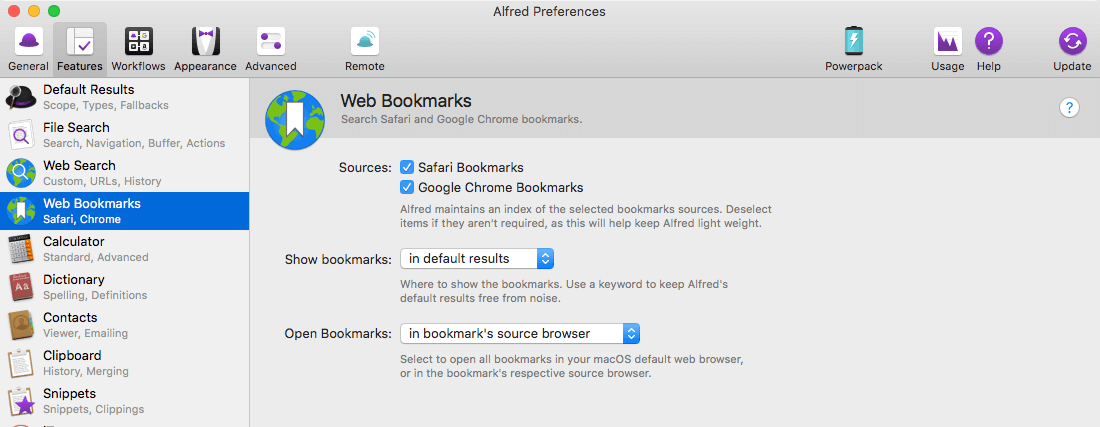Choose Clipboard History in sidebar
Screen dimensions: 1100x427
[125, 362]
